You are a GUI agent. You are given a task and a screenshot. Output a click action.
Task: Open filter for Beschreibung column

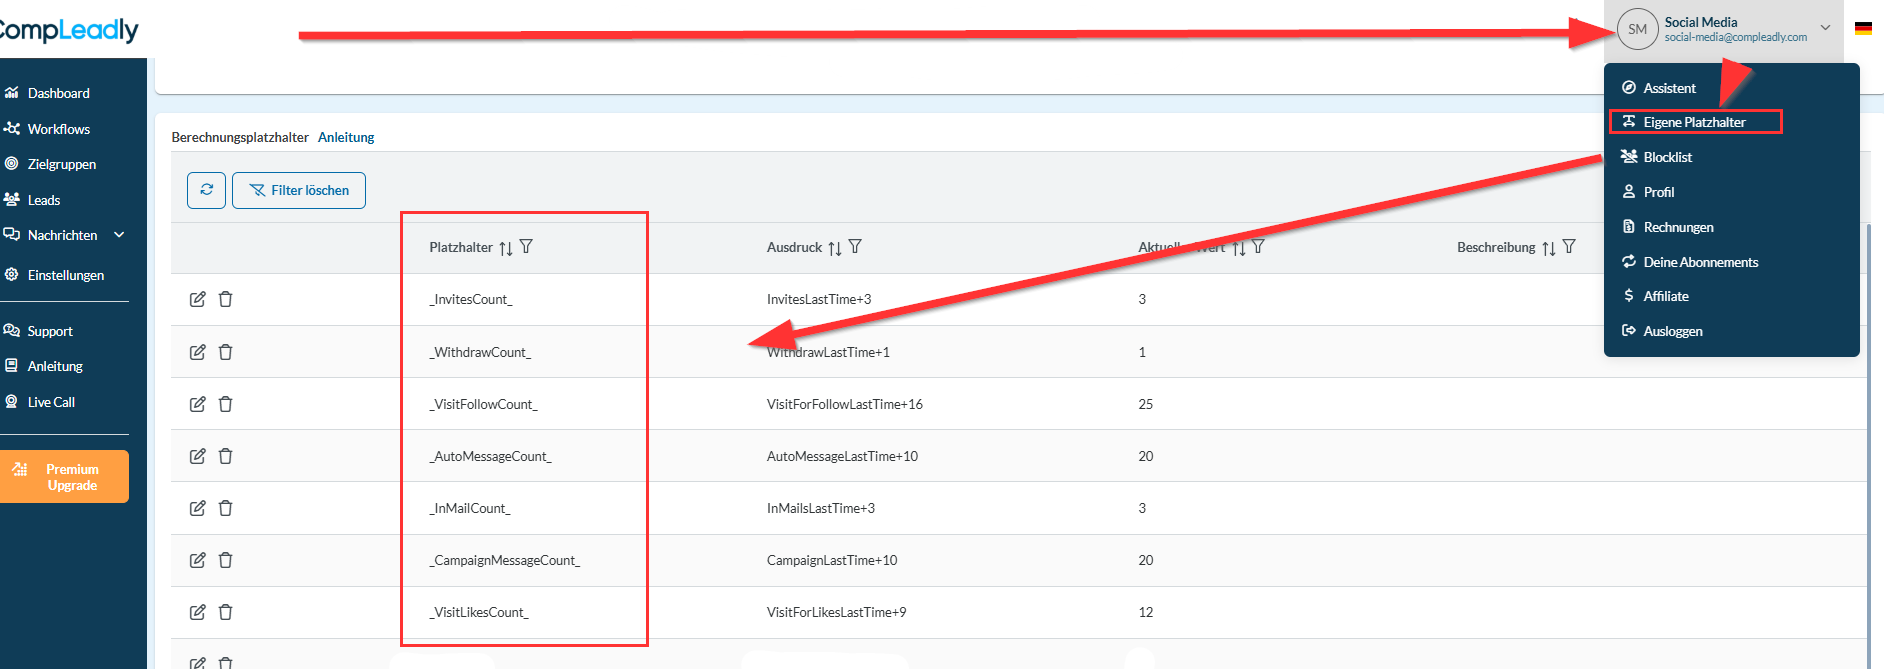[1569, 247]
